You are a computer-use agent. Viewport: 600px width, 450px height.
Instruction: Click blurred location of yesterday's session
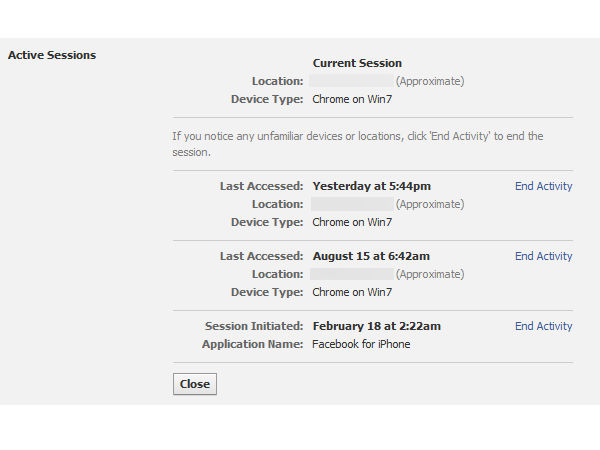pos(351,204)
